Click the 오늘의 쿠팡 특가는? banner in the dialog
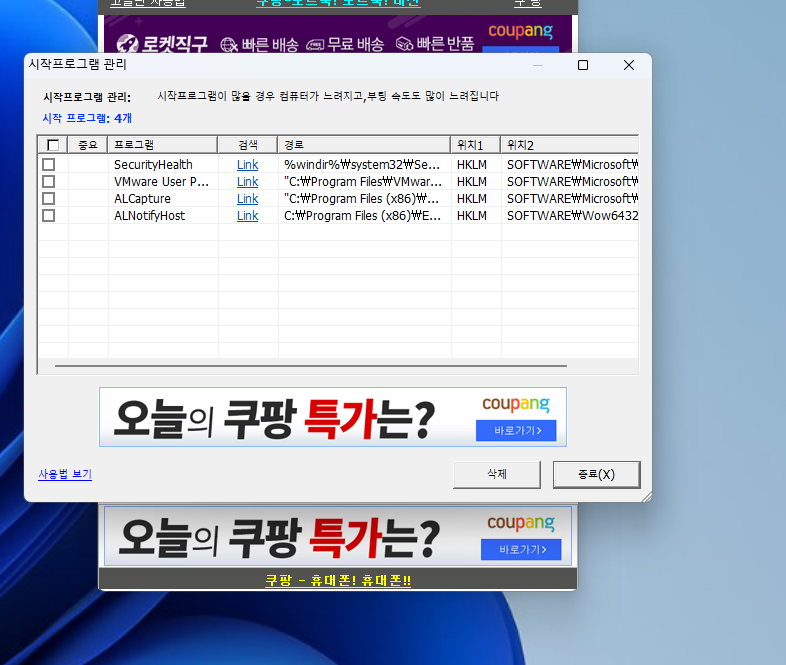Viewport: 786px width, 665px height. coord(333,417)
